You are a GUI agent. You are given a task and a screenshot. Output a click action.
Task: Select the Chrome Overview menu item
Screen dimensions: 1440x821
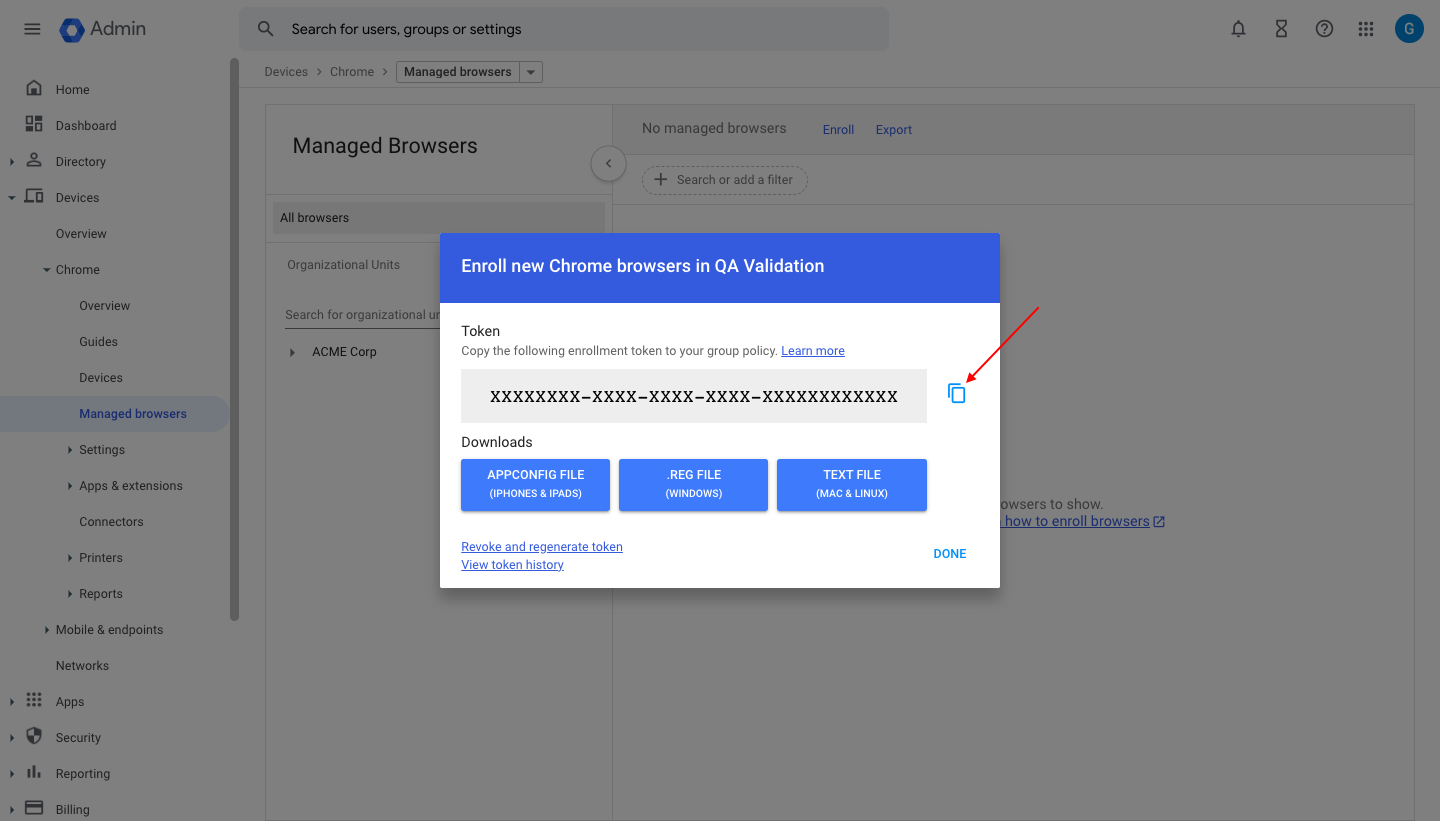(x=105, y=306)
